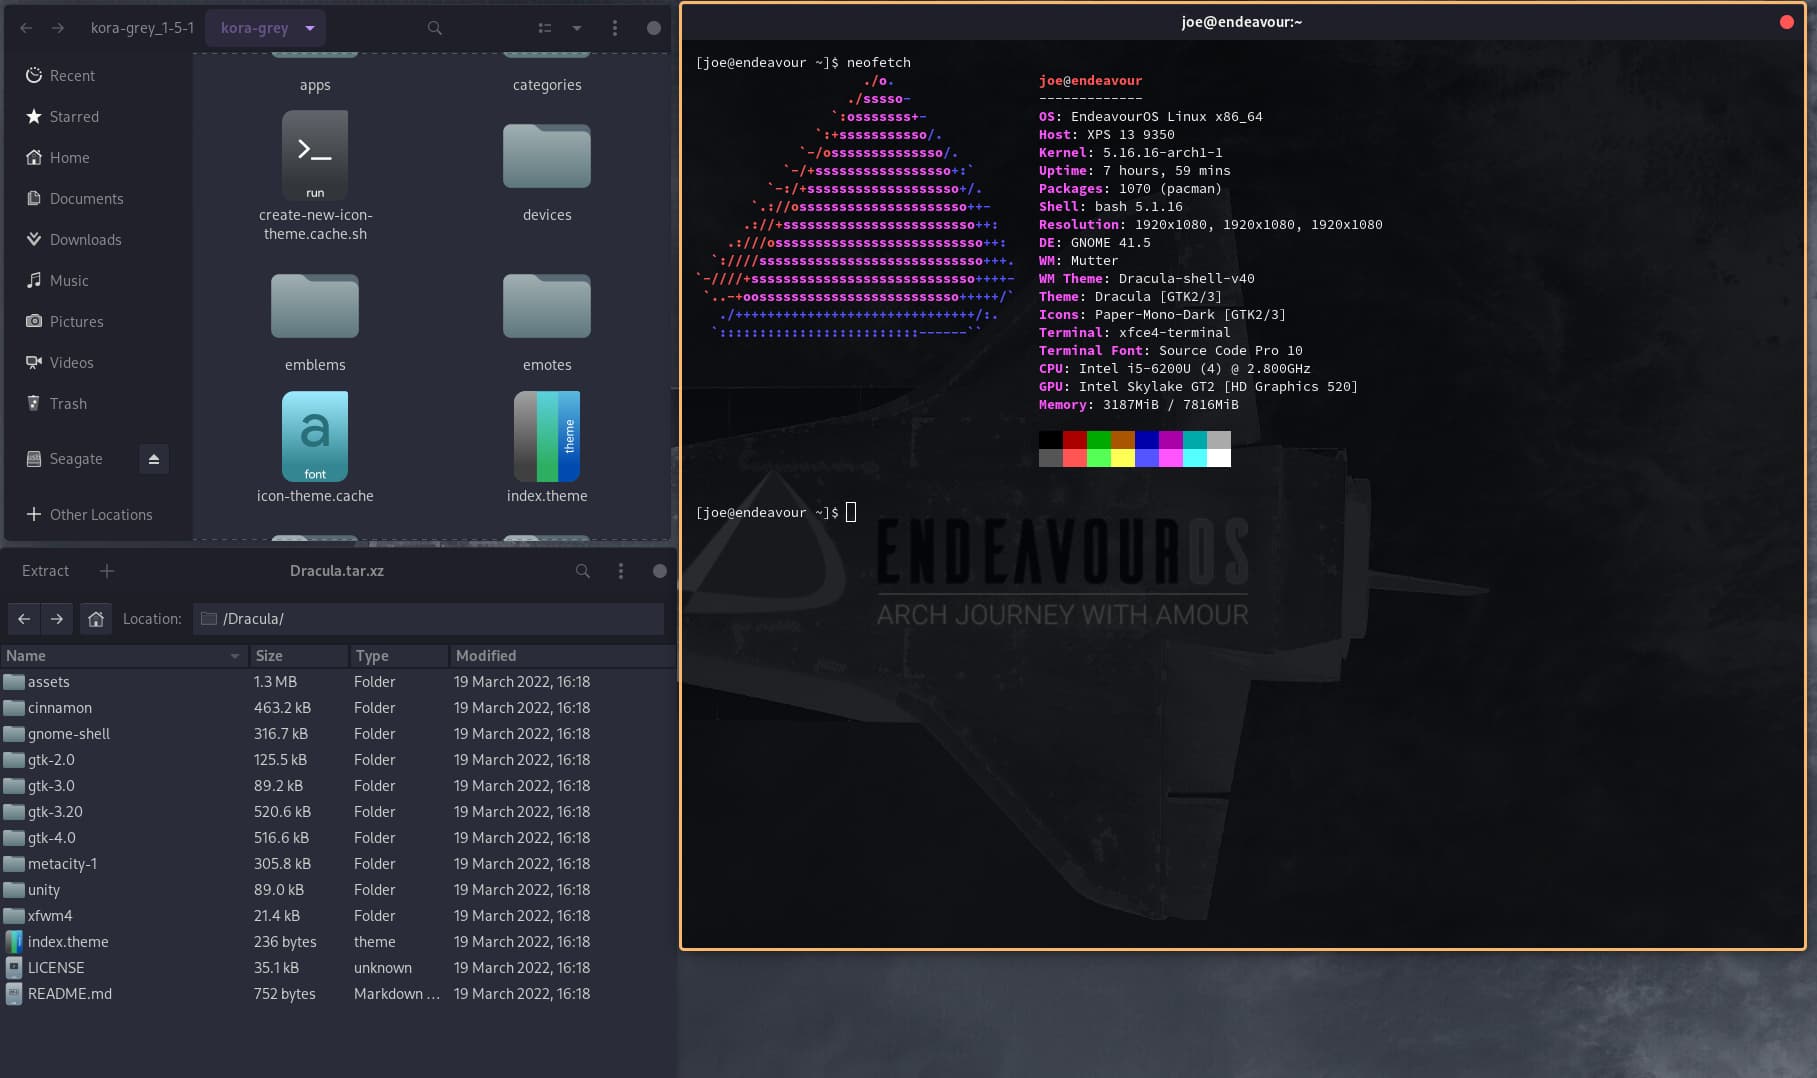
Task: Select create-new-icon-theme.cache.sh script icon
Action: point(315,155)
